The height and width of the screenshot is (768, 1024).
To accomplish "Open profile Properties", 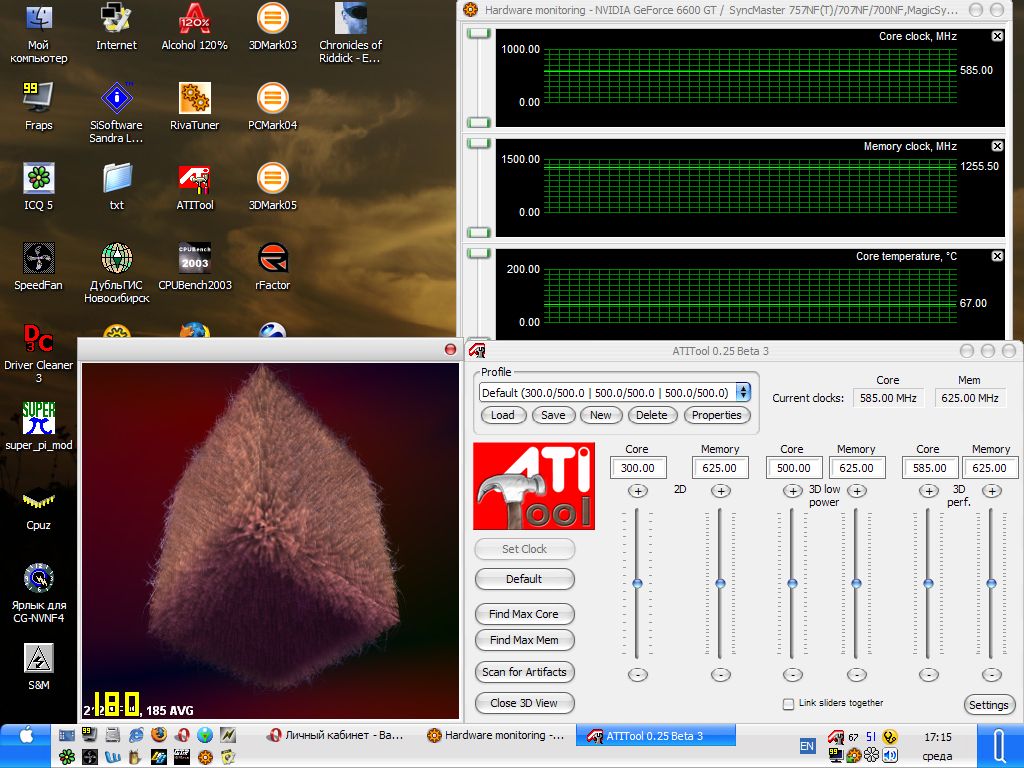I will [x=716, y=415].
